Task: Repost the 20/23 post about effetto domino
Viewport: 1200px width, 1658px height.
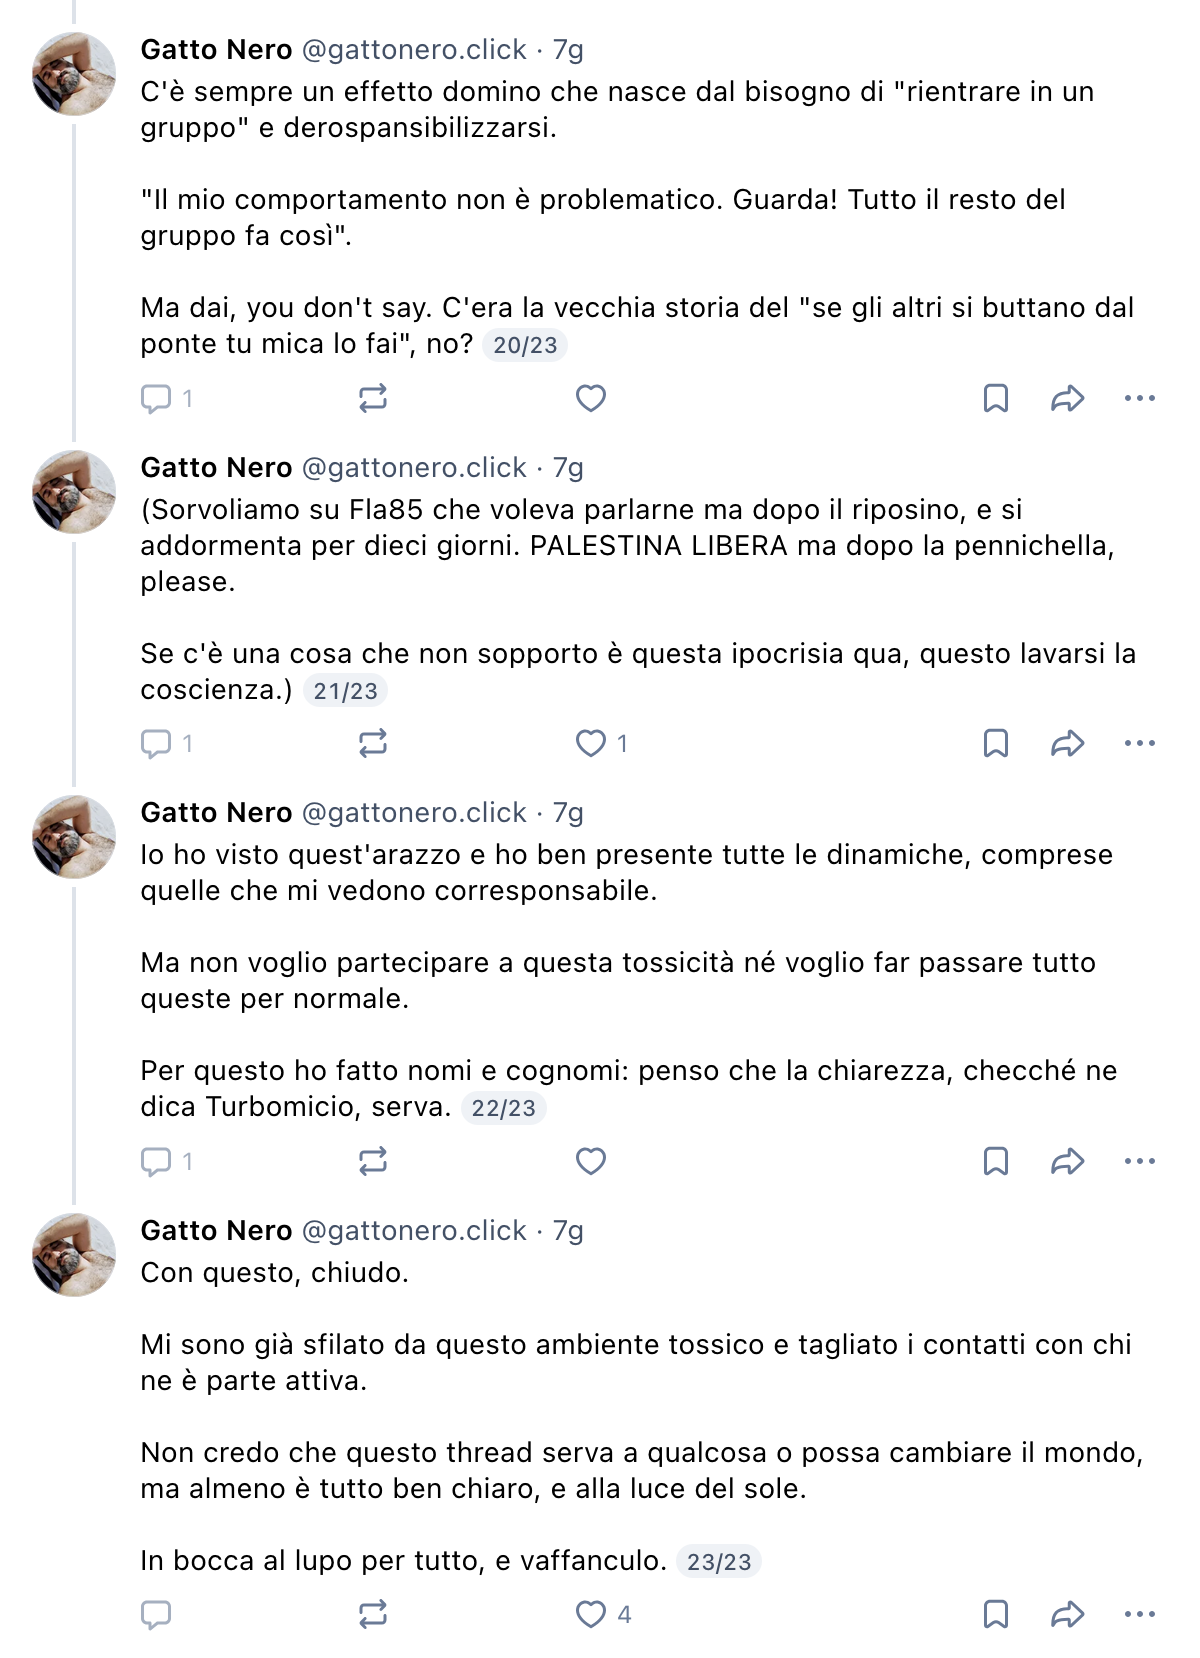Action: click(x=373, y=399)
